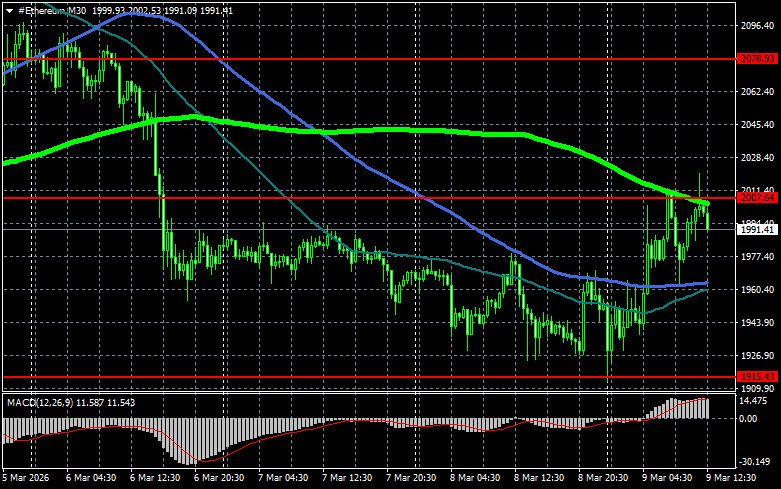Select the red 2007.64 price level label

[x=757, y=198]
